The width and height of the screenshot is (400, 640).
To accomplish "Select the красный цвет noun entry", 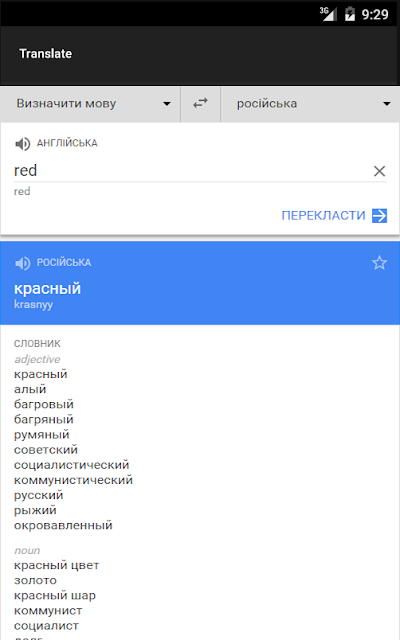I will [x=56, y=565].
